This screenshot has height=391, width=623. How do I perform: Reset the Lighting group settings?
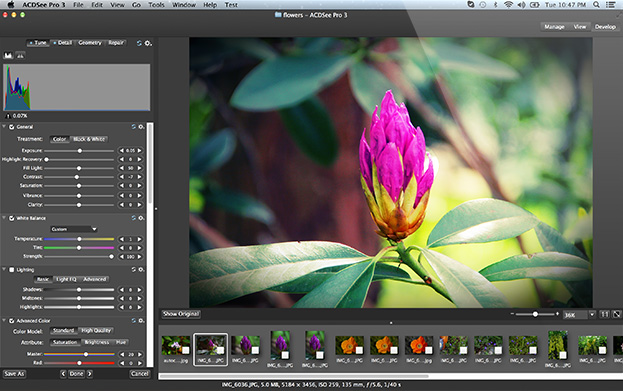[134, 269]
